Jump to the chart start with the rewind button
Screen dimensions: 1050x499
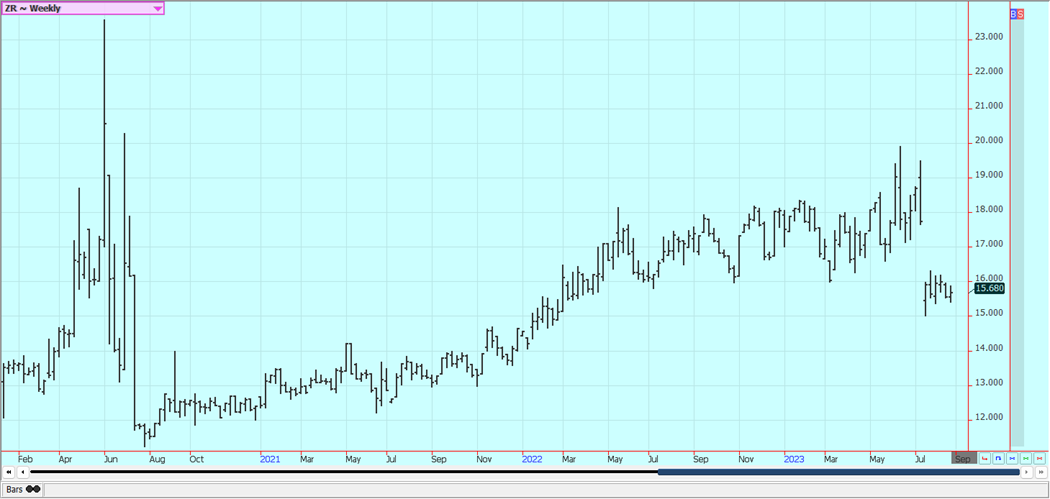point(9,472)
